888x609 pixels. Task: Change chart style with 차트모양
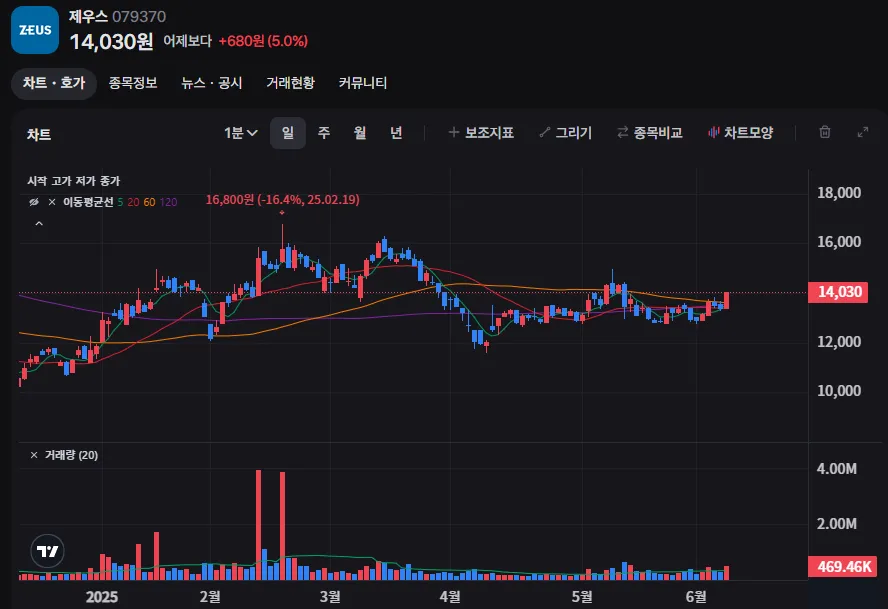740,133
